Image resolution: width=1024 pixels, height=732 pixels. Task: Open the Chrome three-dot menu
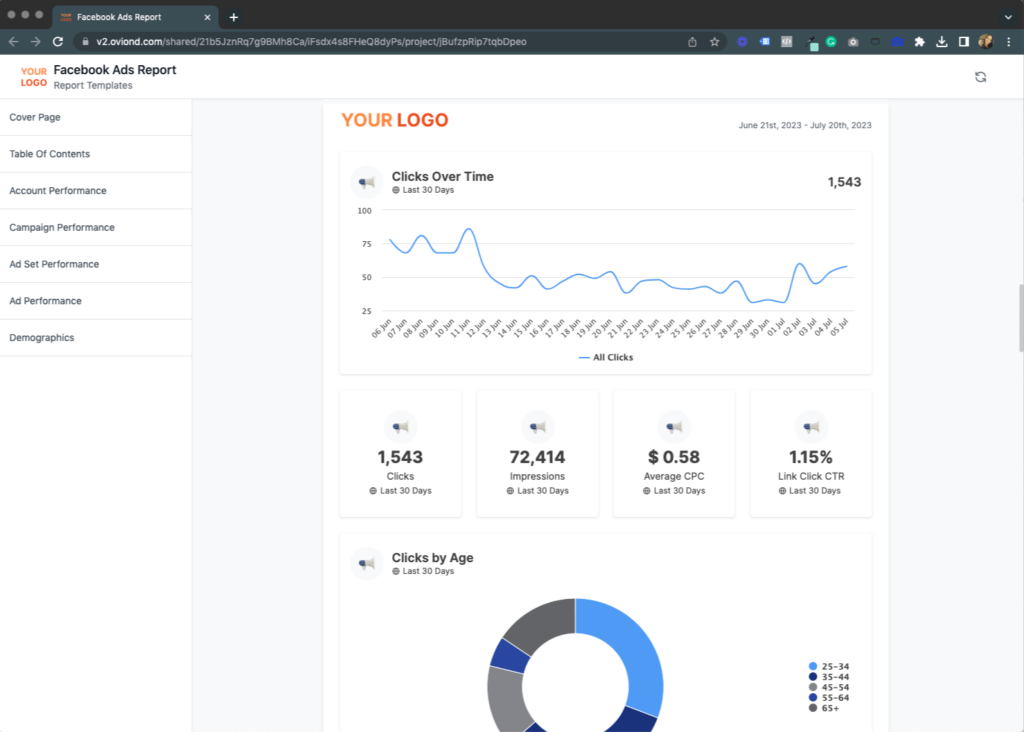coord(1009,42)
